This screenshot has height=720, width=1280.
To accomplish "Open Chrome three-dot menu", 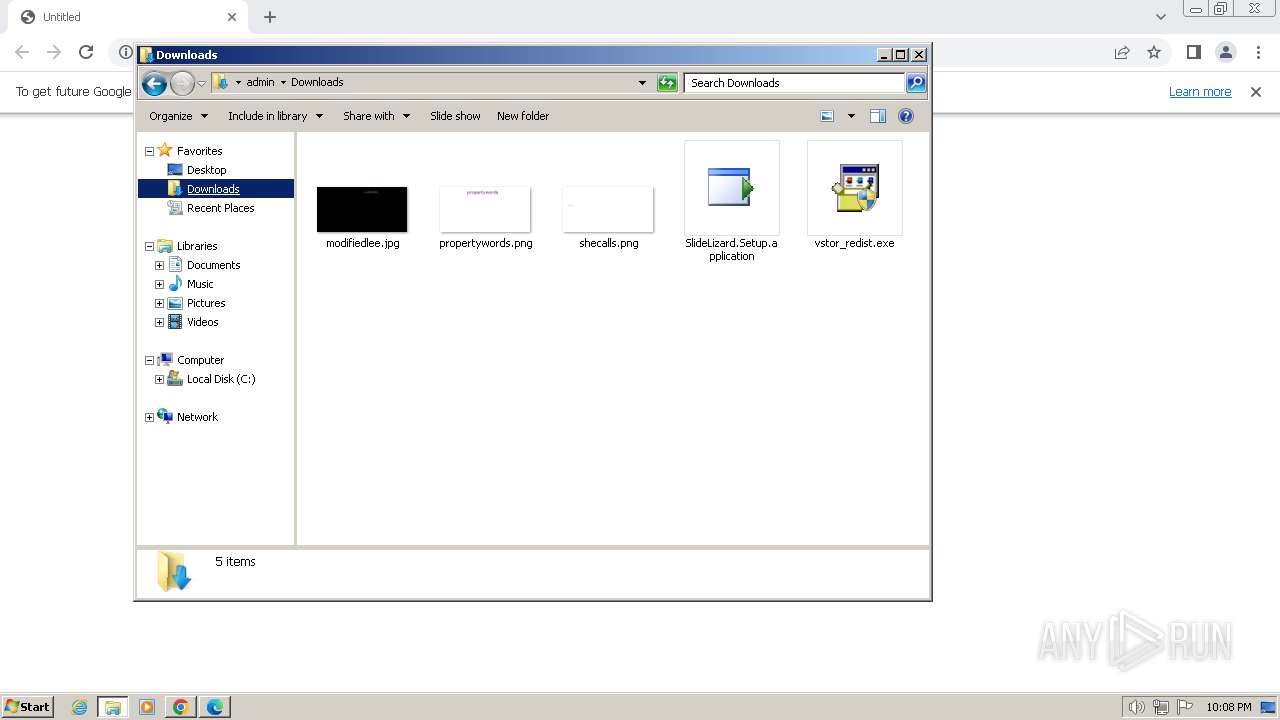I will (x=1259, y=52).
